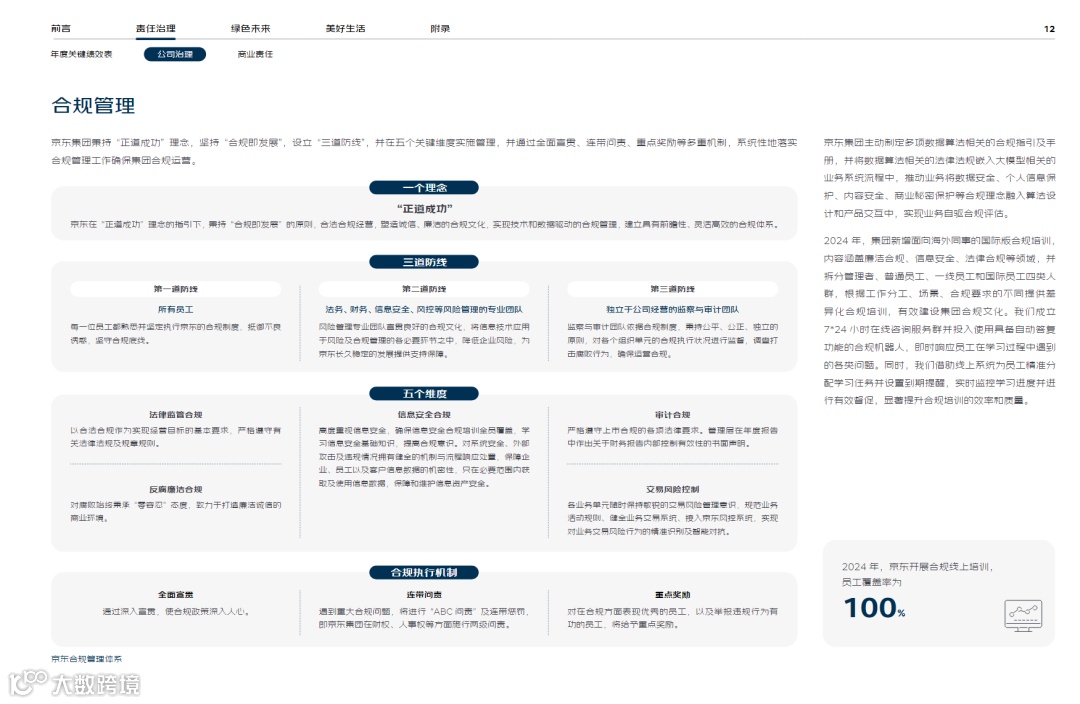Select the 连带问责 heading

424,594
